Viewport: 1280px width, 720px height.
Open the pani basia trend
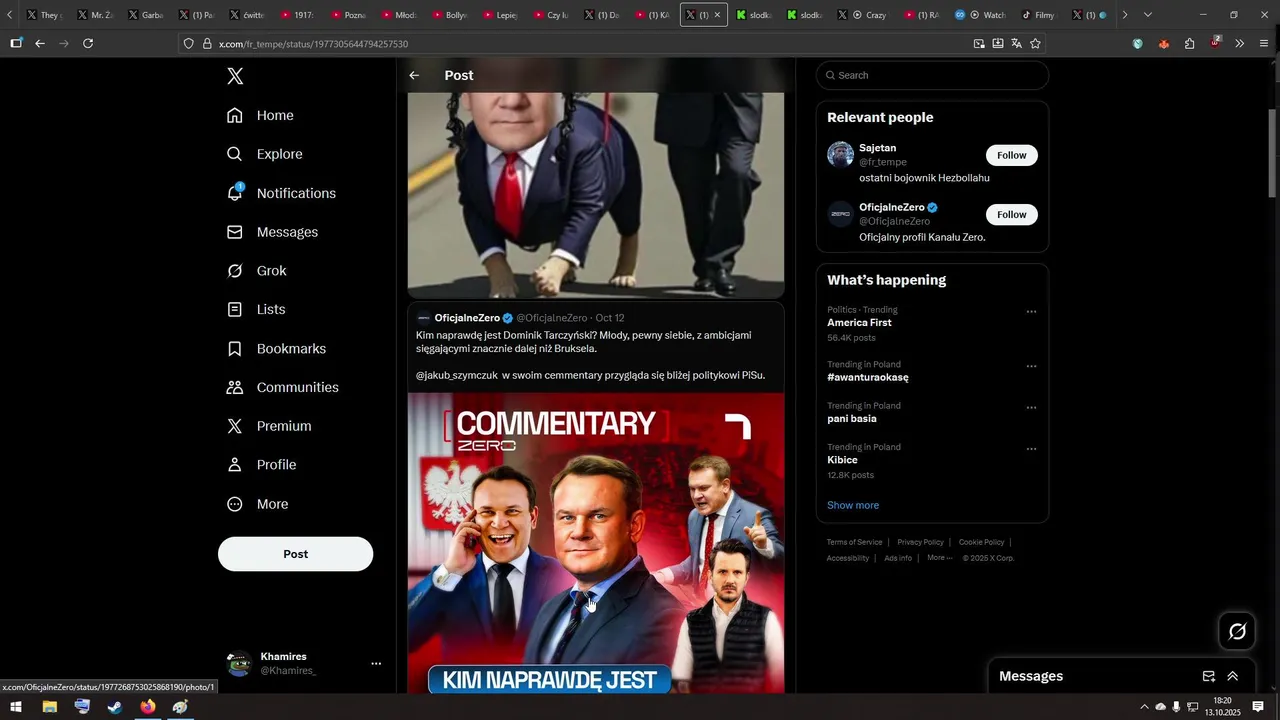pos(852,418)
